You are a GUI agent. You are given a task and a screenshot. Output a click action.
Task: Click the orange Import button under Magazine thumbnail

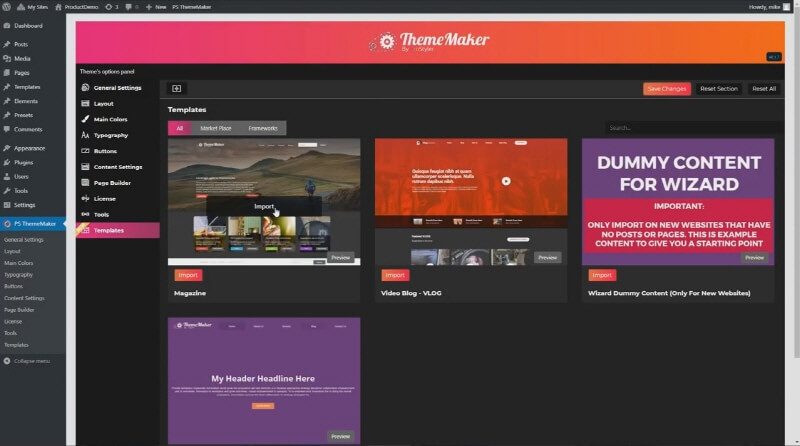click(x=188, y=275)
